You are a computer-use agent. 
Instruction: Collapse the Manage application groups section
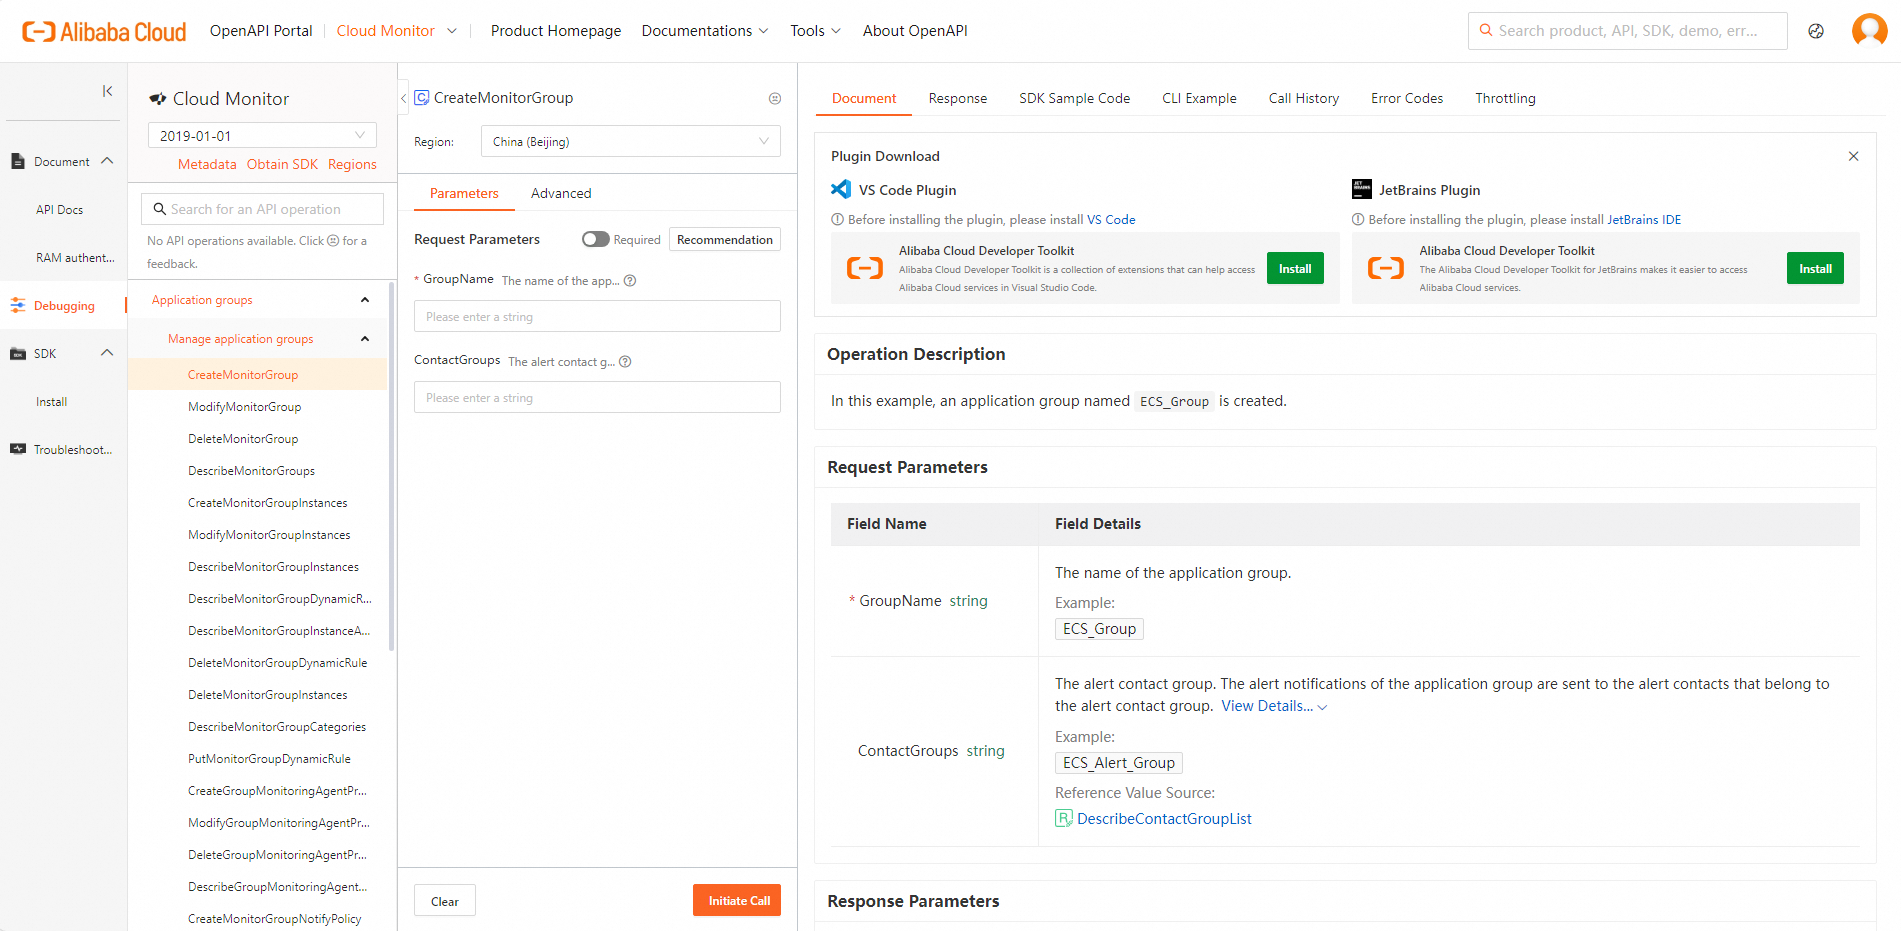[x=365, y=339]
